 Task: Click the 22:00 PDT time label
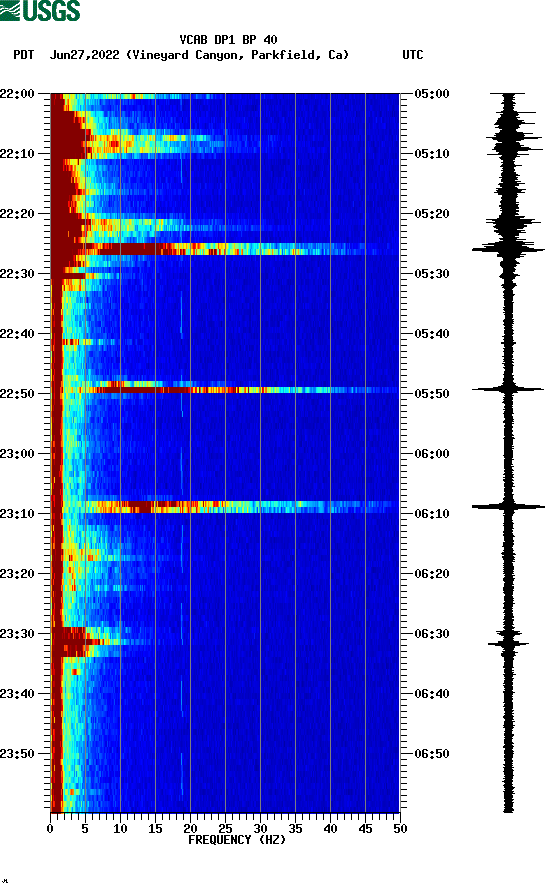tap(17, 94)
